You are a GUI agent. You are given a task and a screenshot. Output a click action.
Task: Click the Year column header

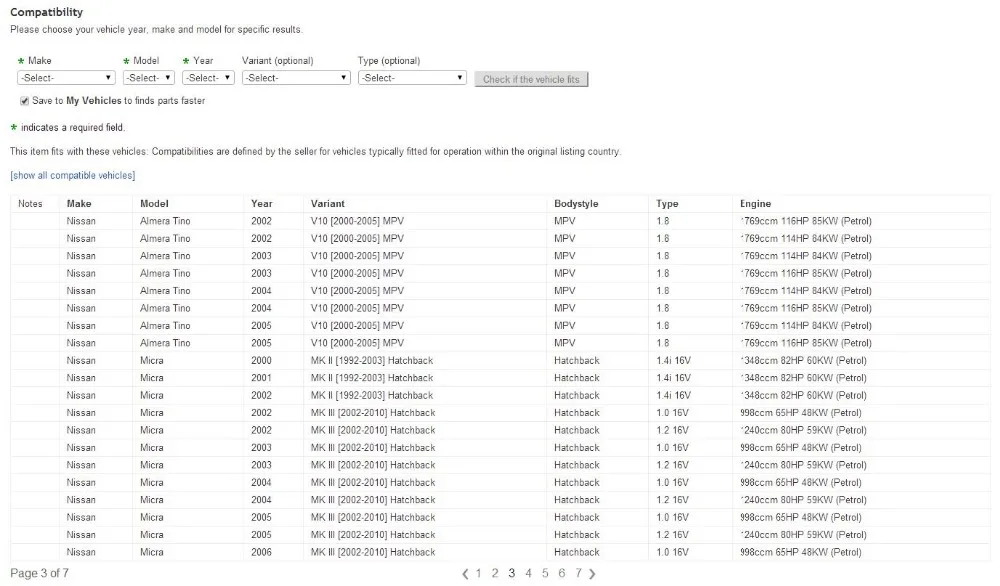[x=261, y=203]
